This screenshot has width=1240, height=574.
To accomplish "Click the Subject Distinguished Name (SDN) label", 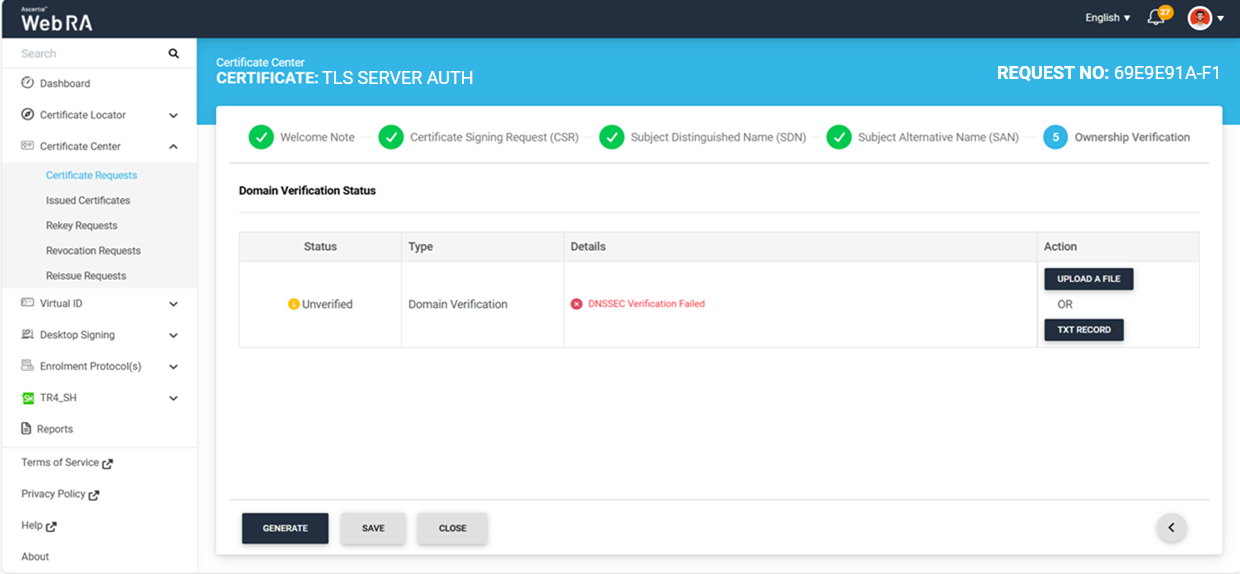I will click(718, 138).
